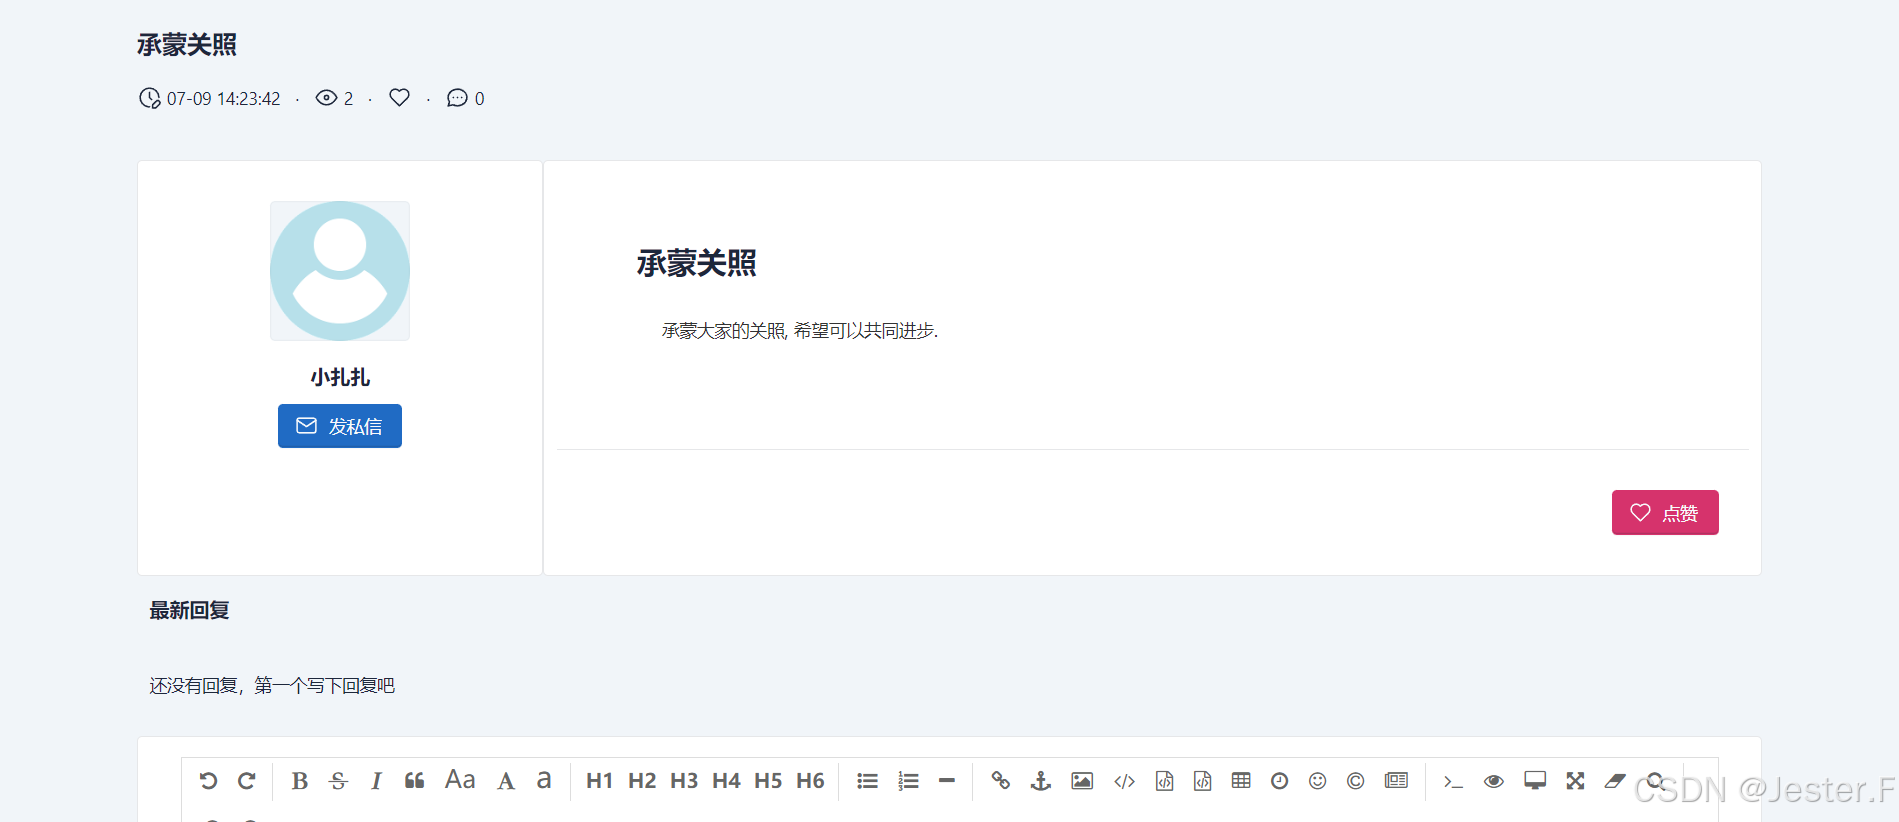Insert HTML entities with copyright icon
This screenshot has width=1899, height=822.
tap(1356, 781)
